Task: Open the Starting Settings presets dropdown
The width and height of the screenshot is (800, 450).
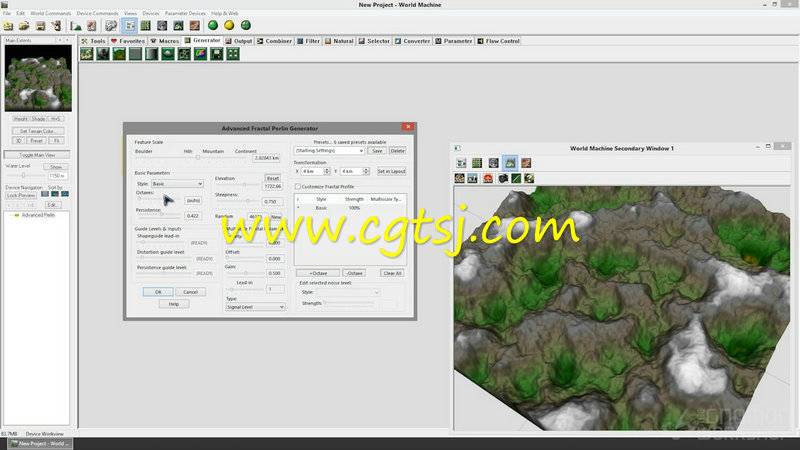Action: click(329, 151)
